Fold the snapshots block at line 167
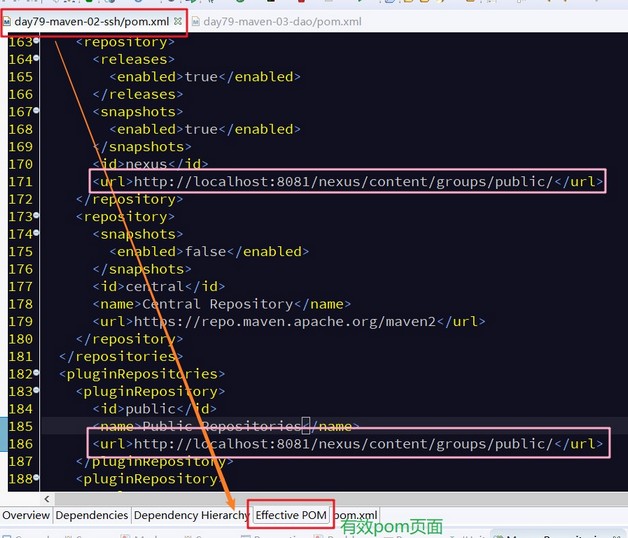628x538 pixels. click(x=36, y=110)
